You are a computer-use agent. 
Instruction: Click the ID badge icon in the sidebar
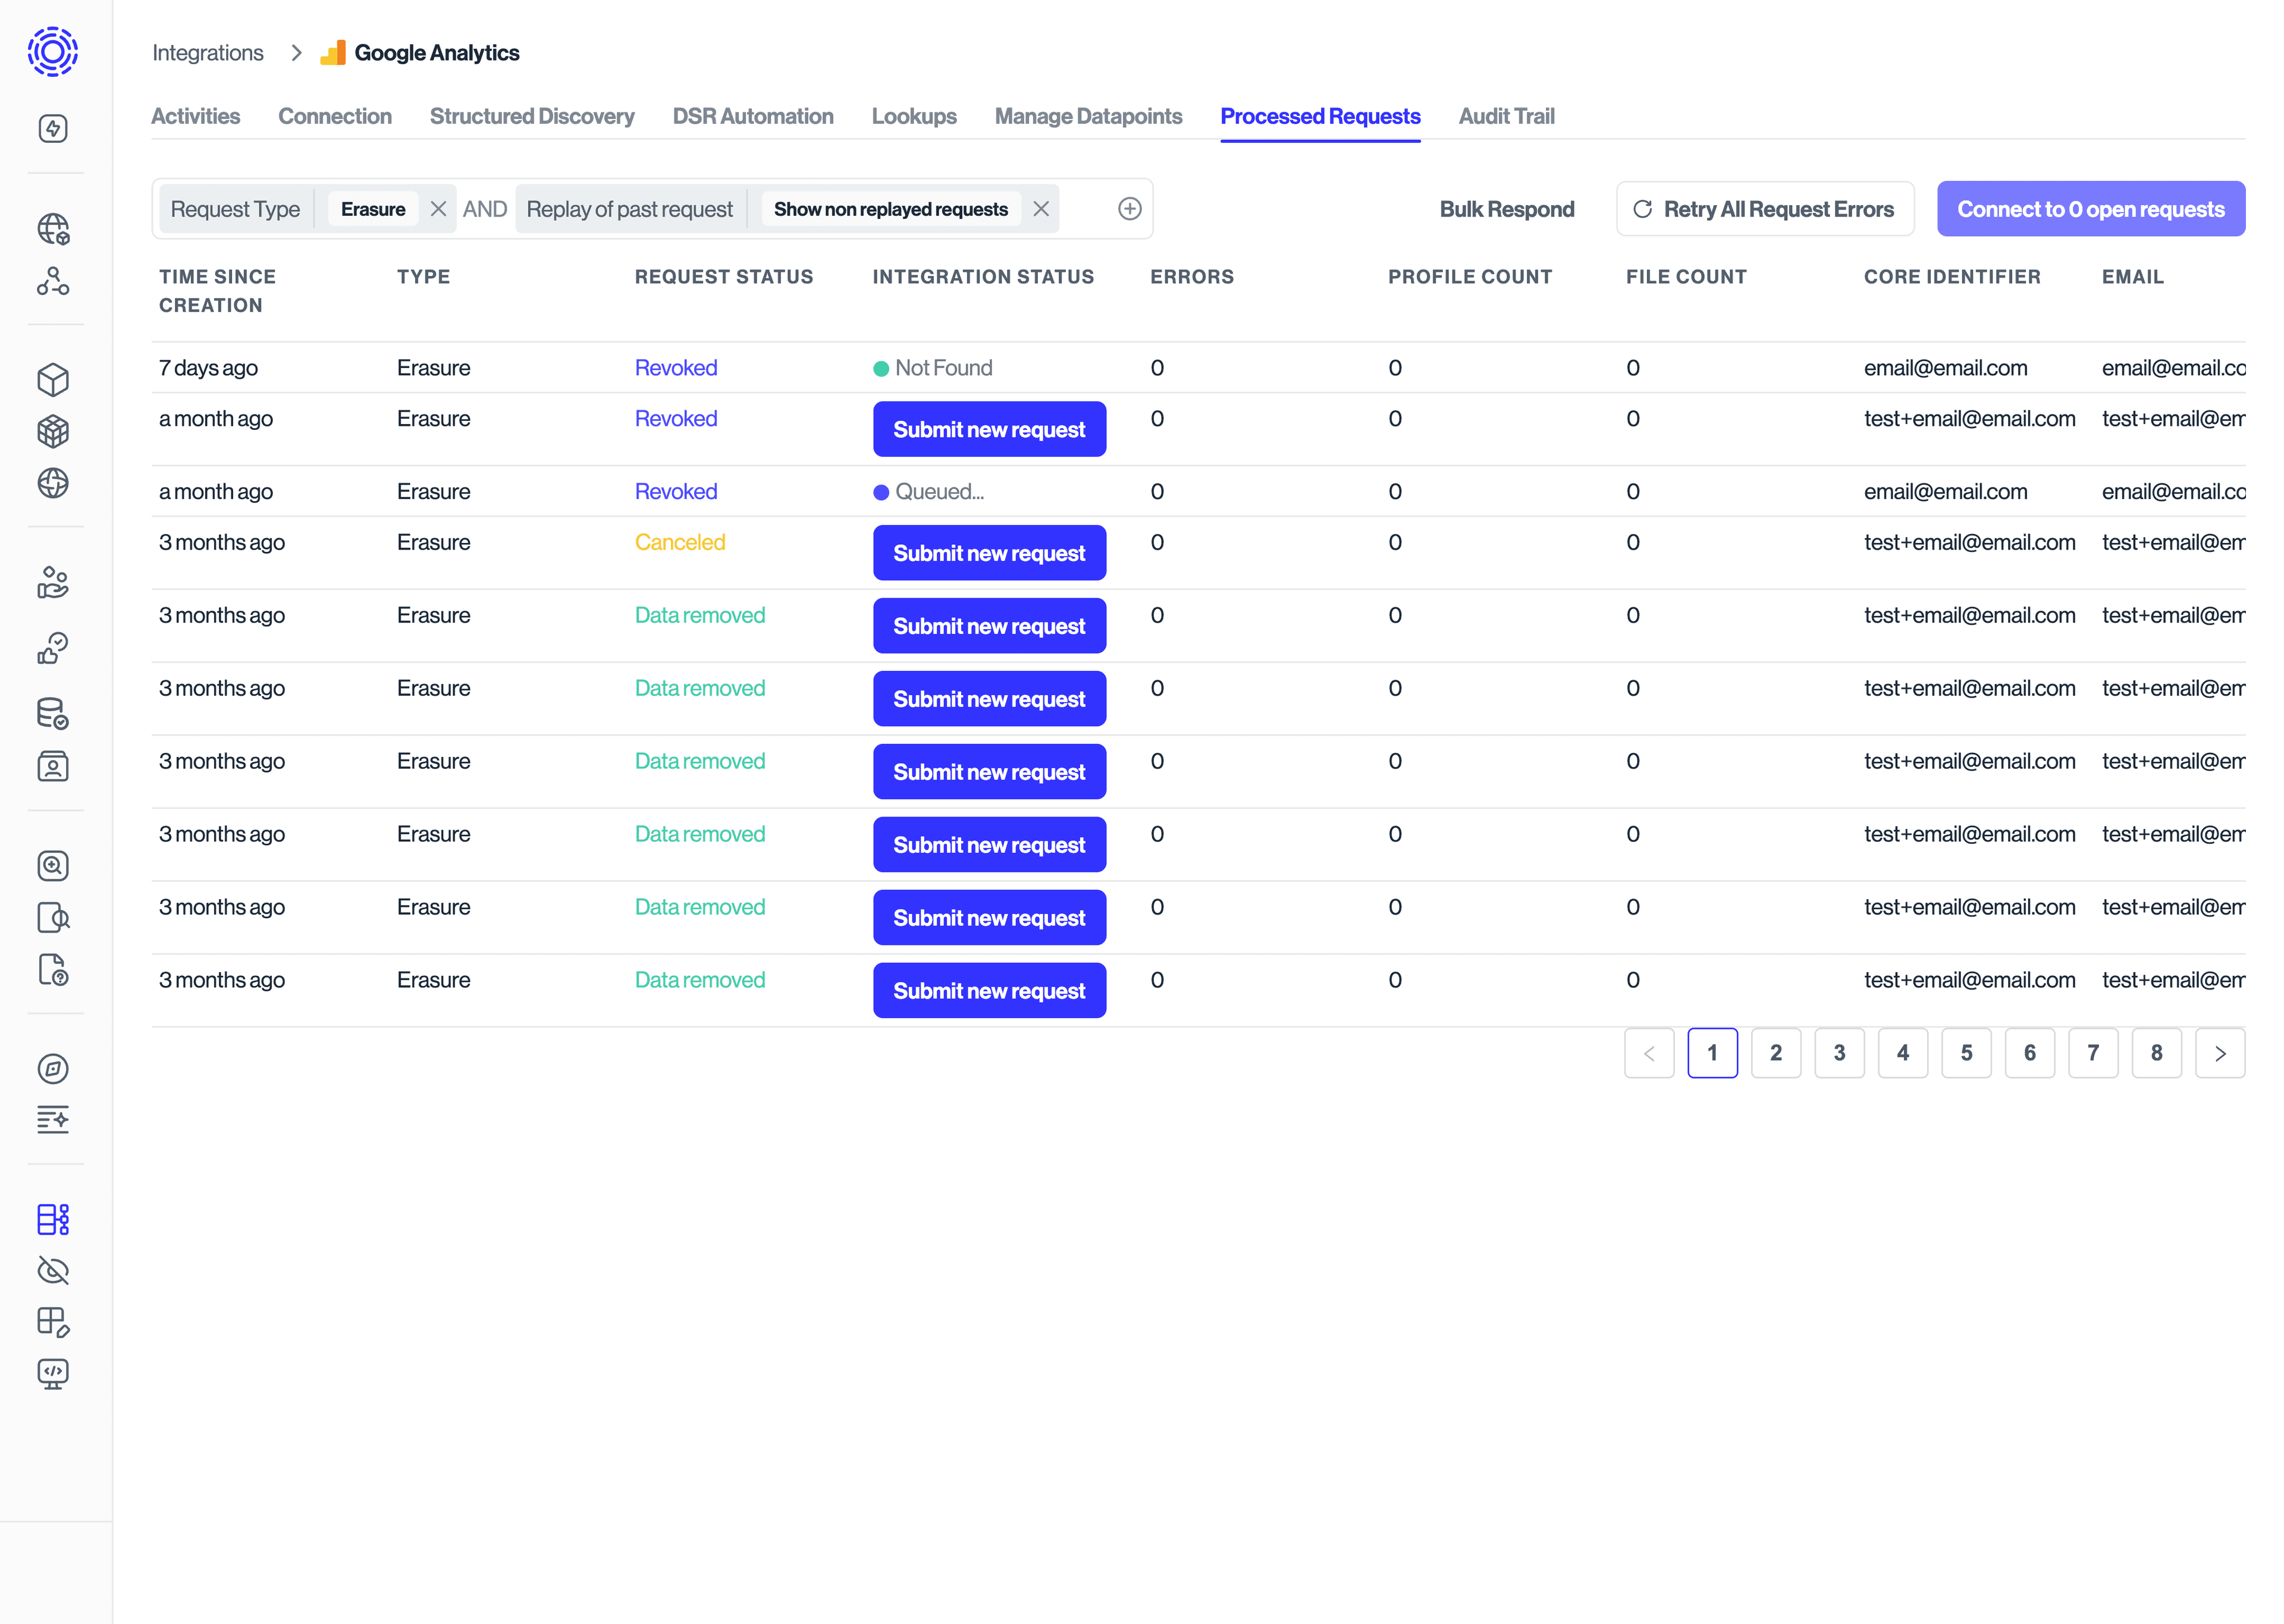tap(54, 766)
